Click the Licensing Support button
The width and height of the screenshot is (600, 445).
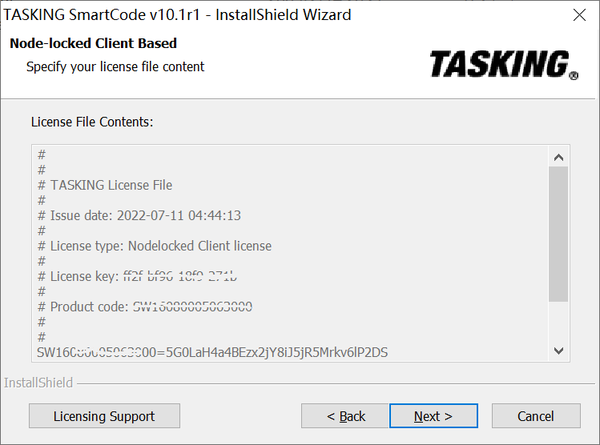pos(104,416)
